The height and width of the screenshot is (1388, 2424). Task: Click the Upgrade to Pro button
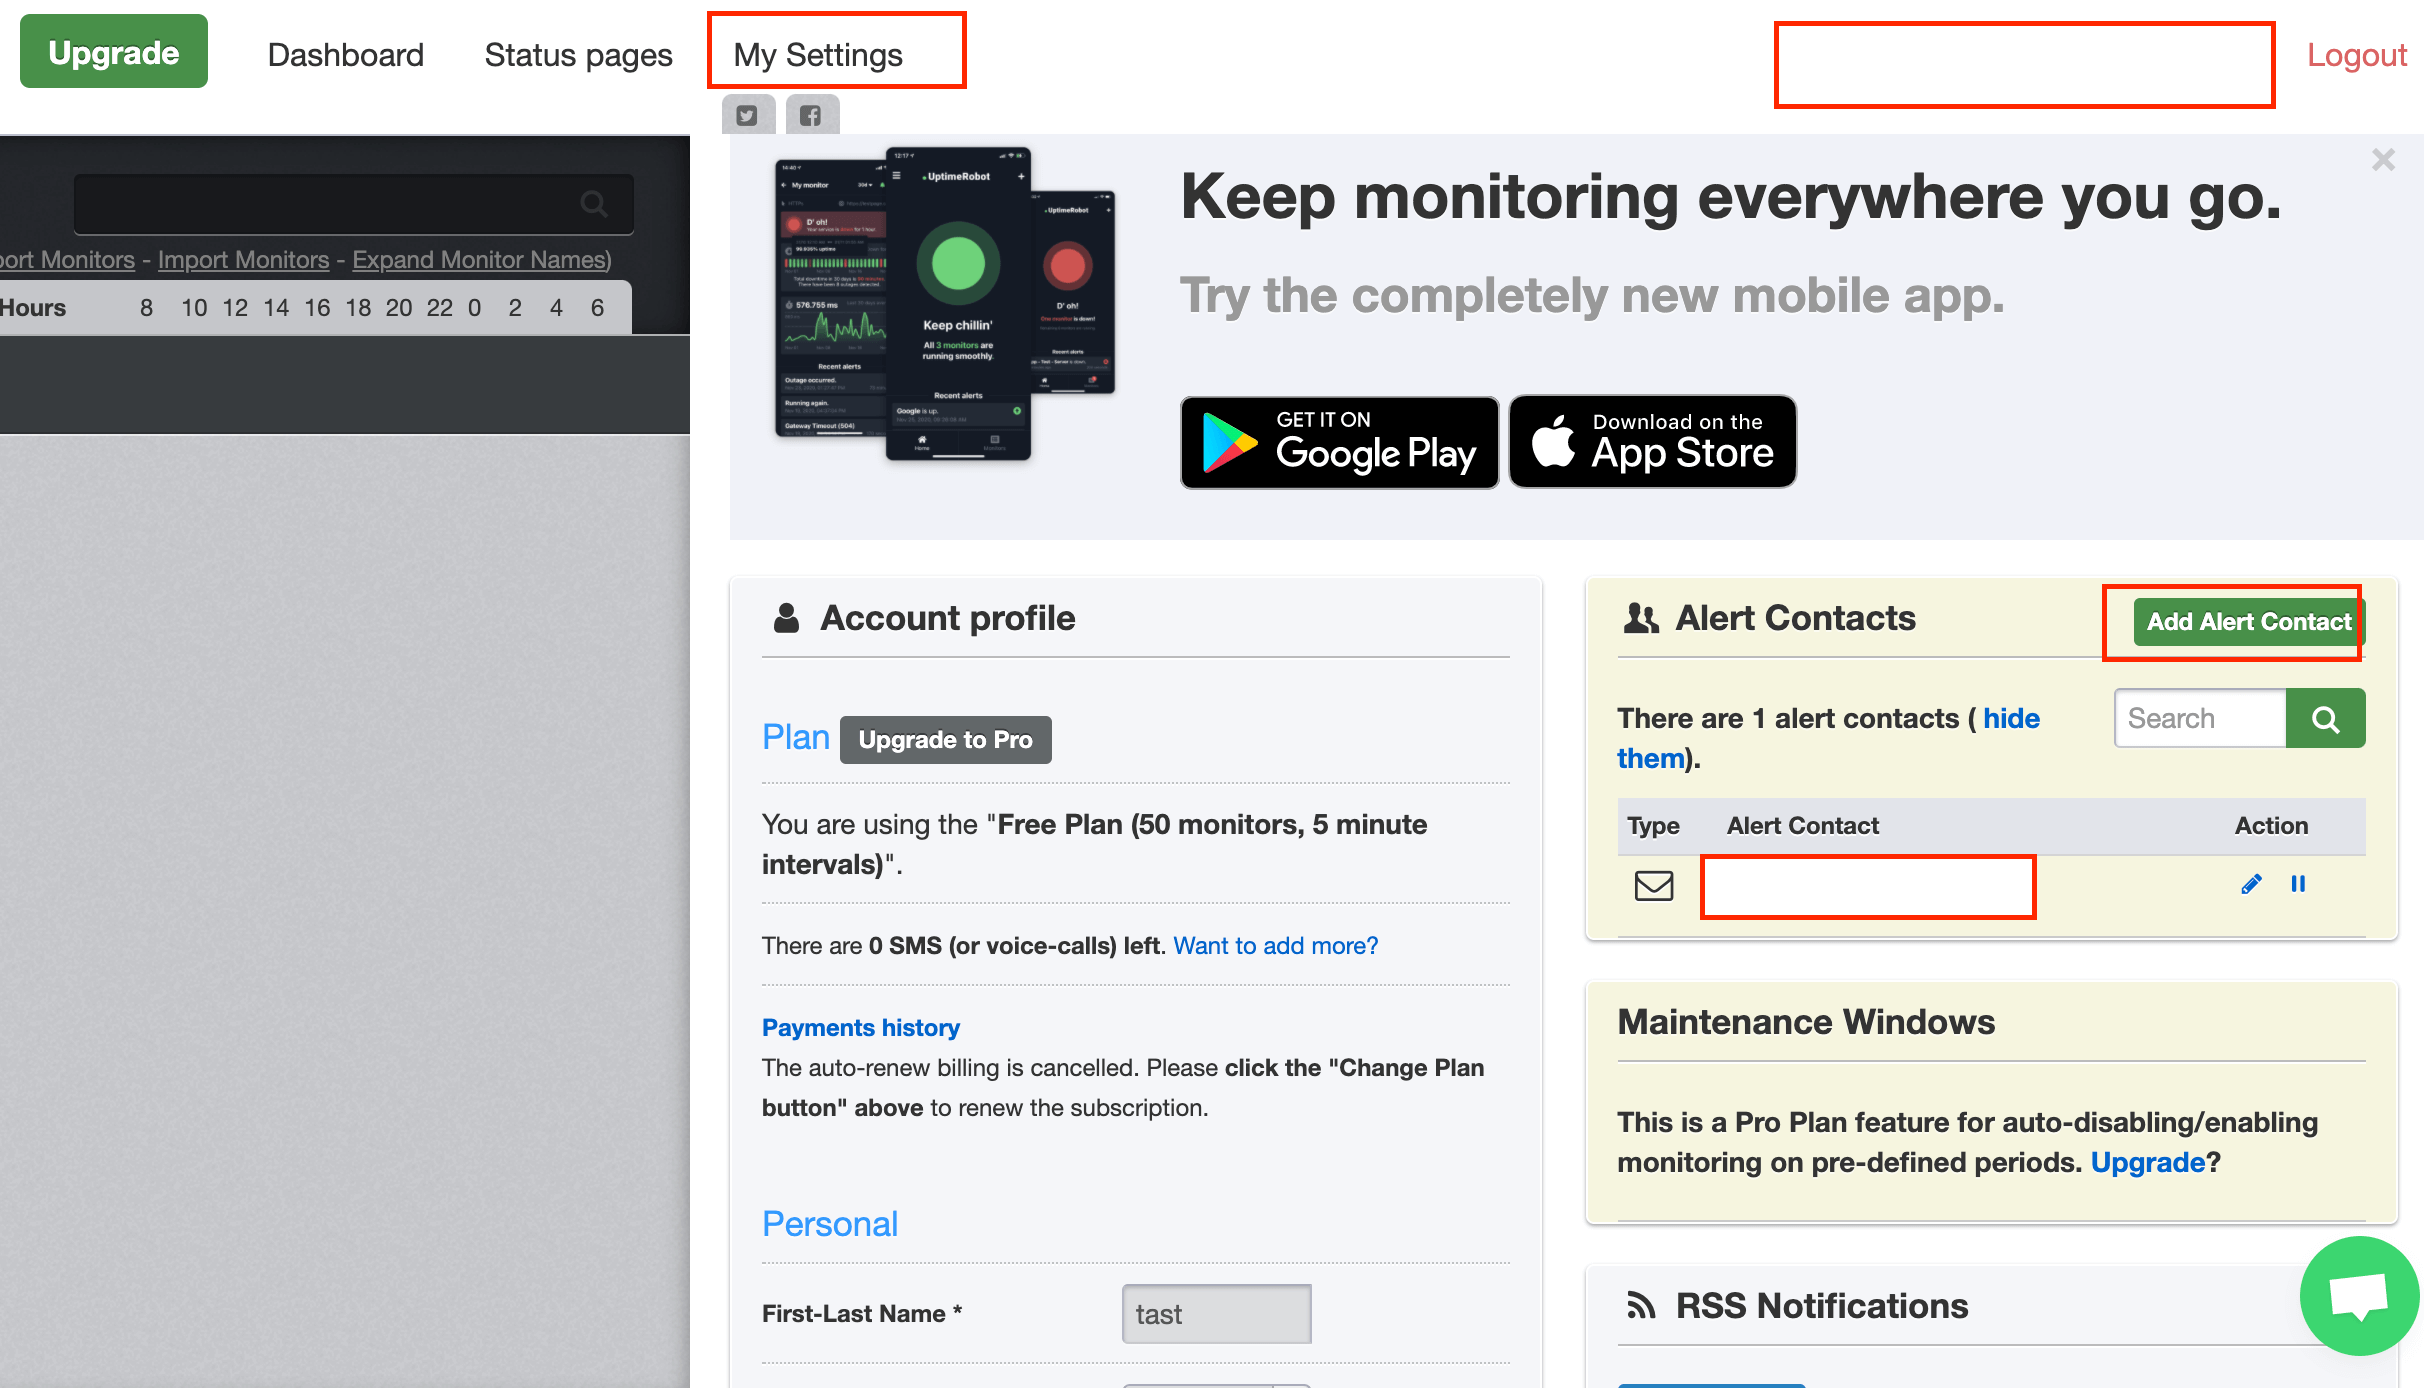[x=944, y=739]
